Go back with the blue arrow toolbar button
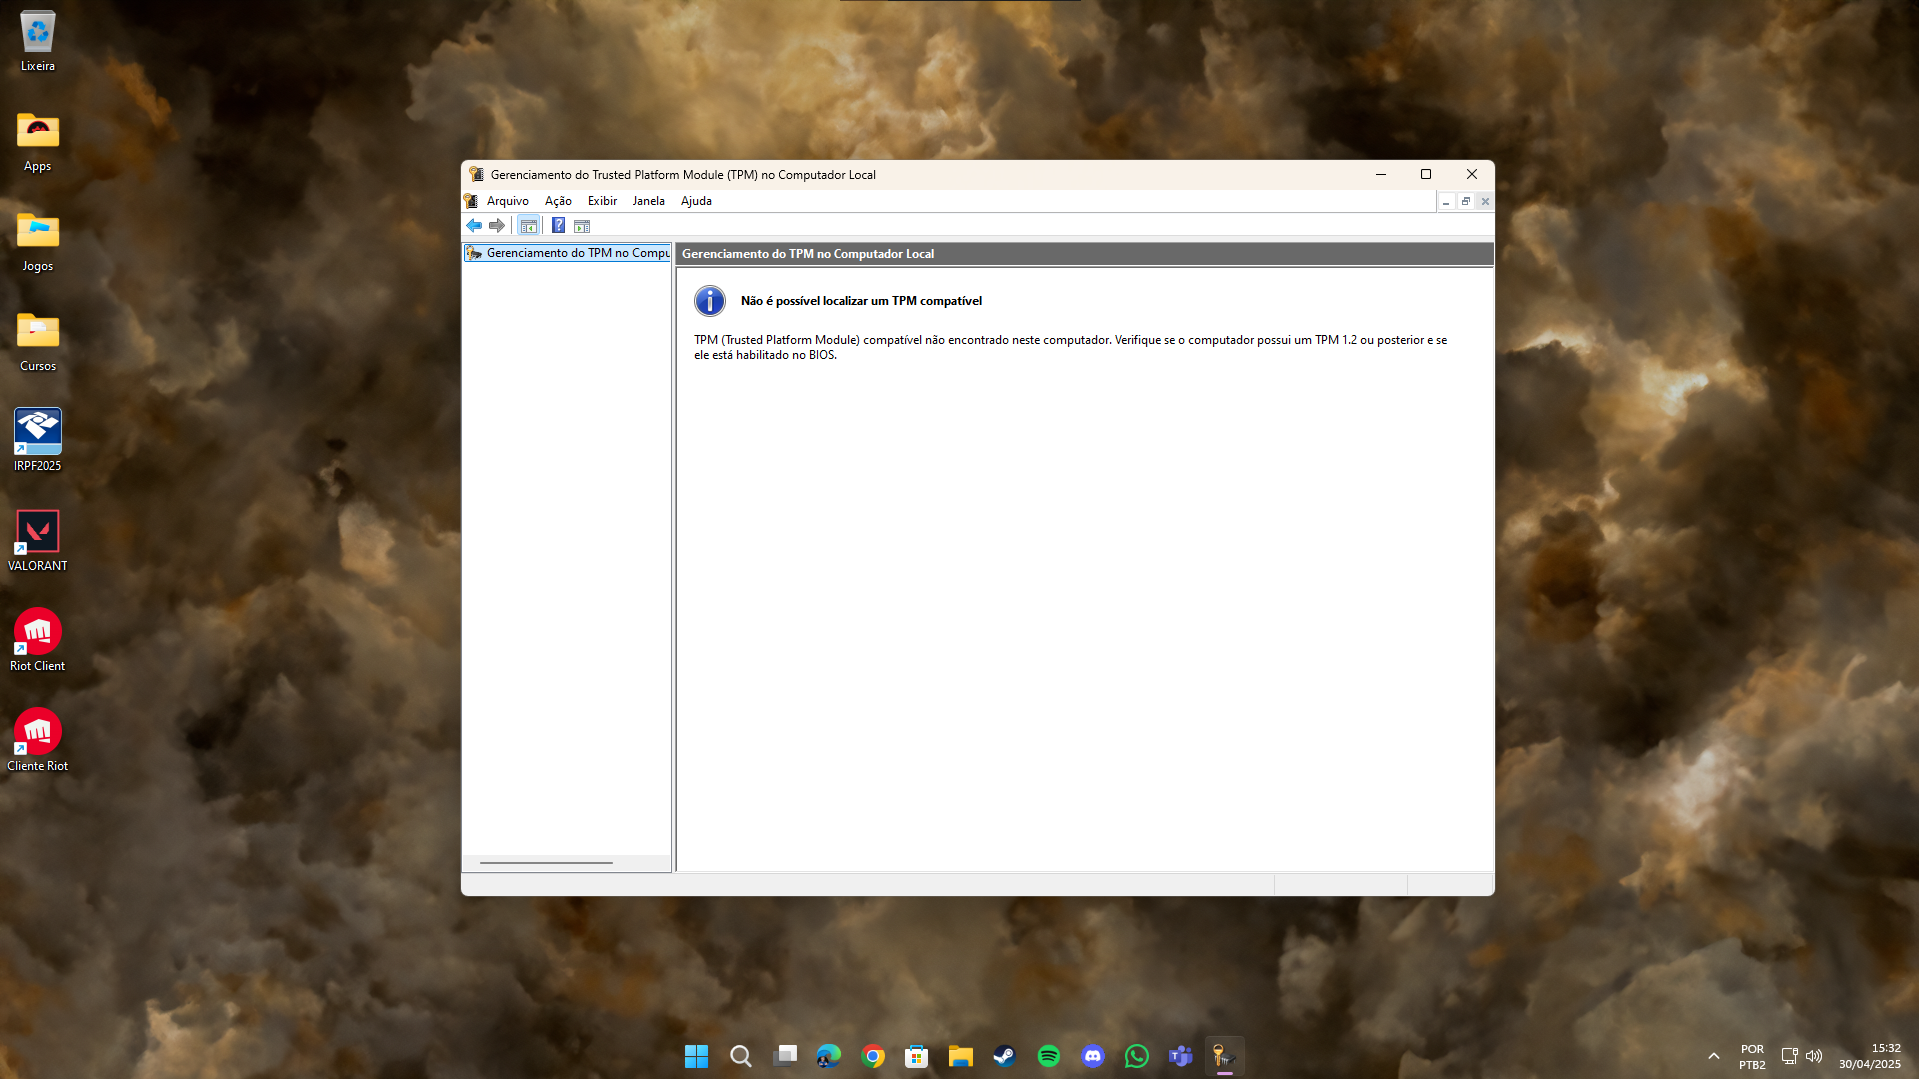The height and width of the screenshot is (1079, 1919). click(474, 226)
